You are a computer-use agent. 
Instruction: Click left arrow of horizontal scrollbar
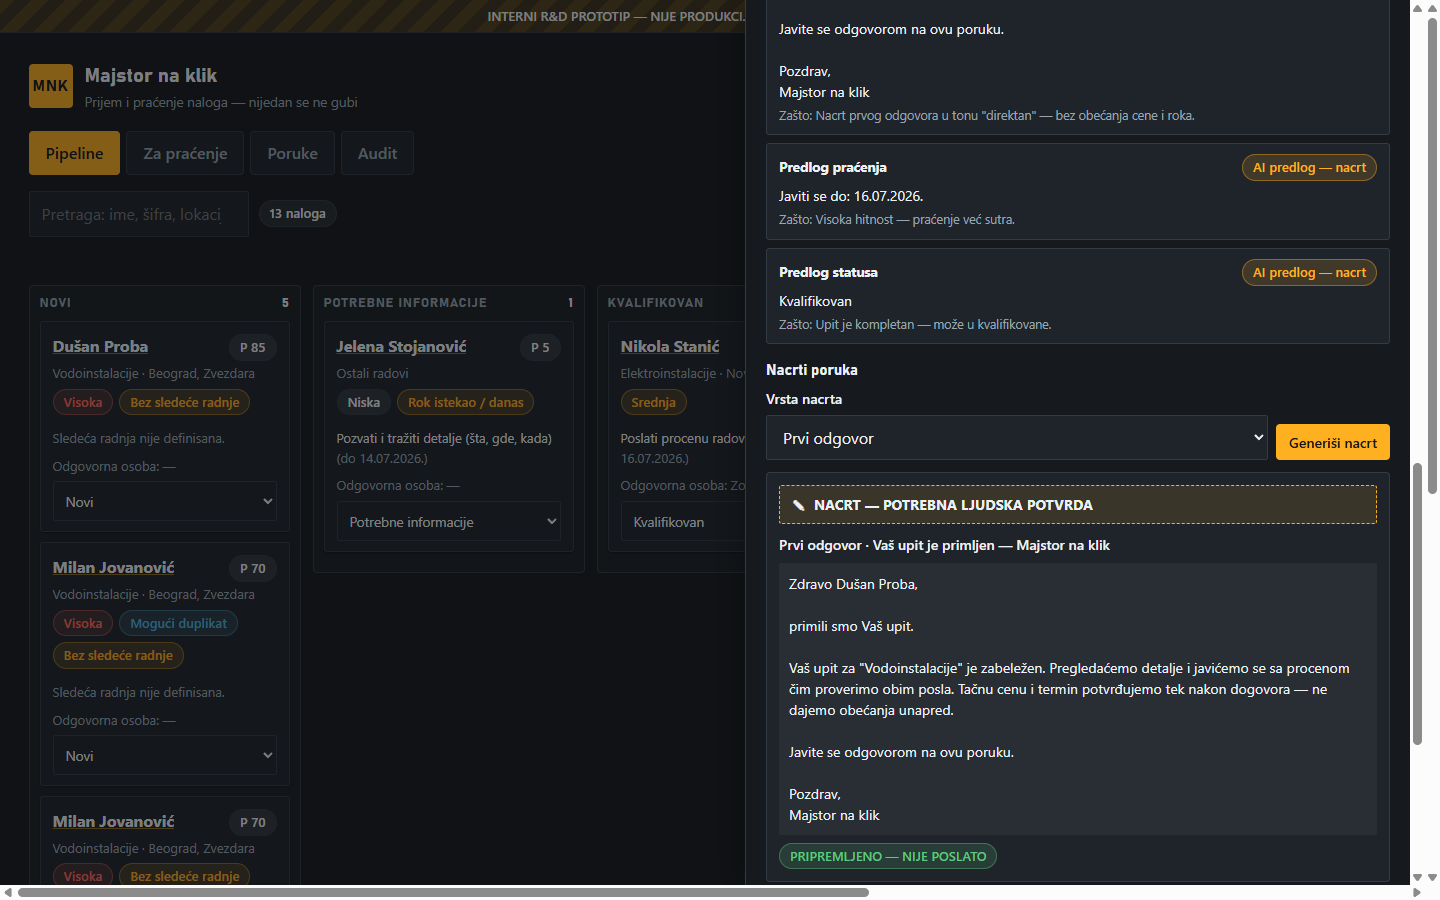(8, 892)
